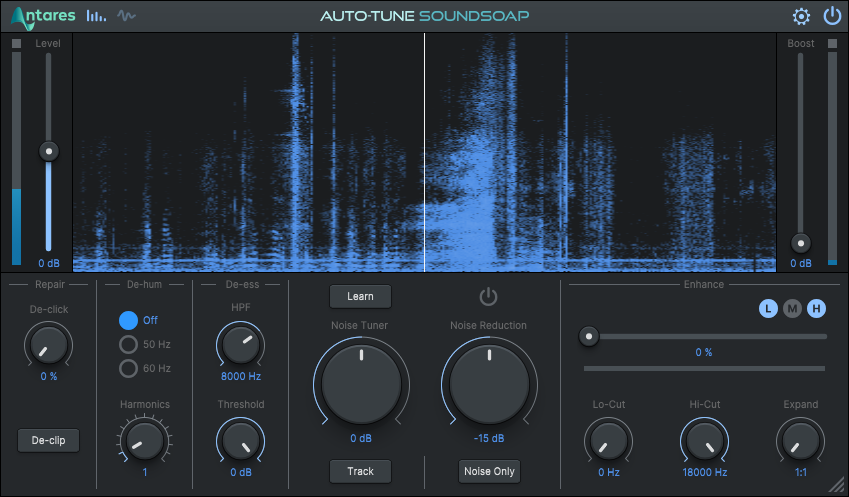
Task: Select the De-hum Off radio button
Action: (x=128, y=321)
